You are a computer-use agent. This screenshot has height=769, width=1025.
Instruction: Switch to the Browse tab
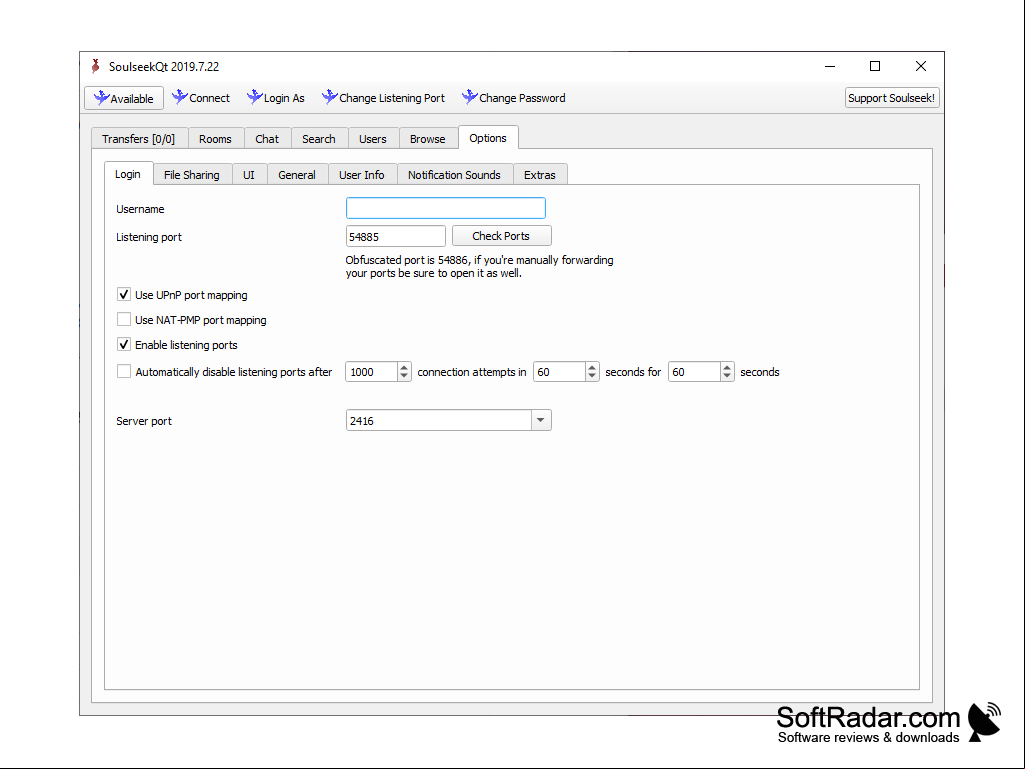(428, 139)
